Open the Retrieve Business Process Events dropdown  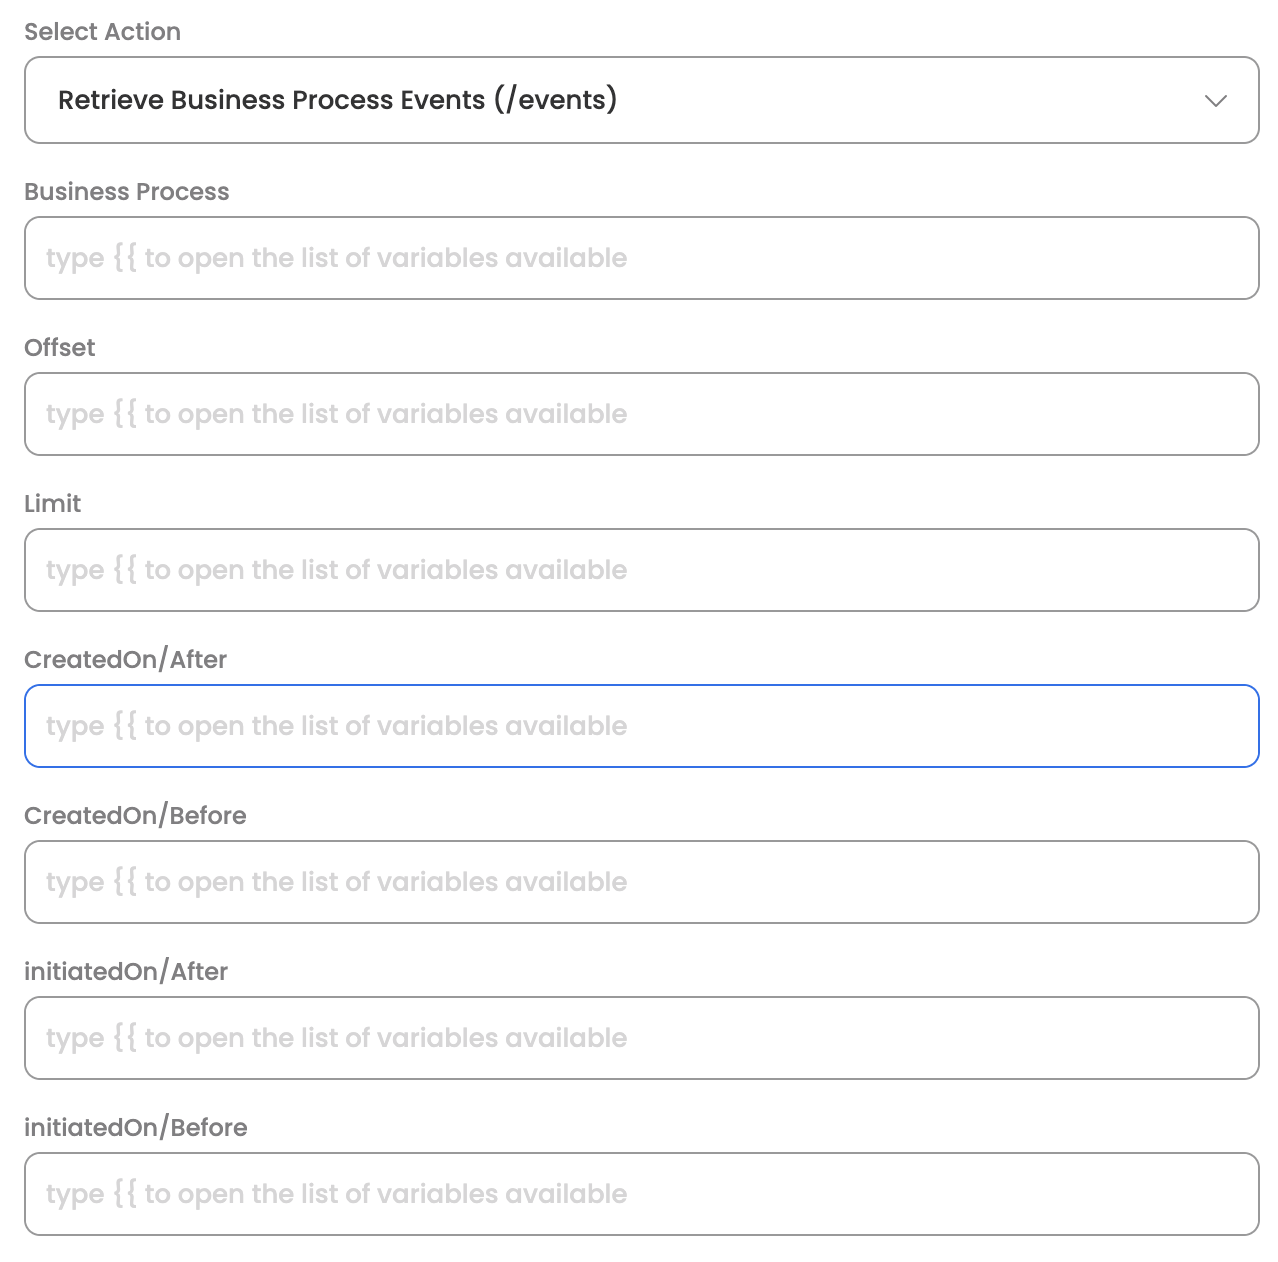640,100
